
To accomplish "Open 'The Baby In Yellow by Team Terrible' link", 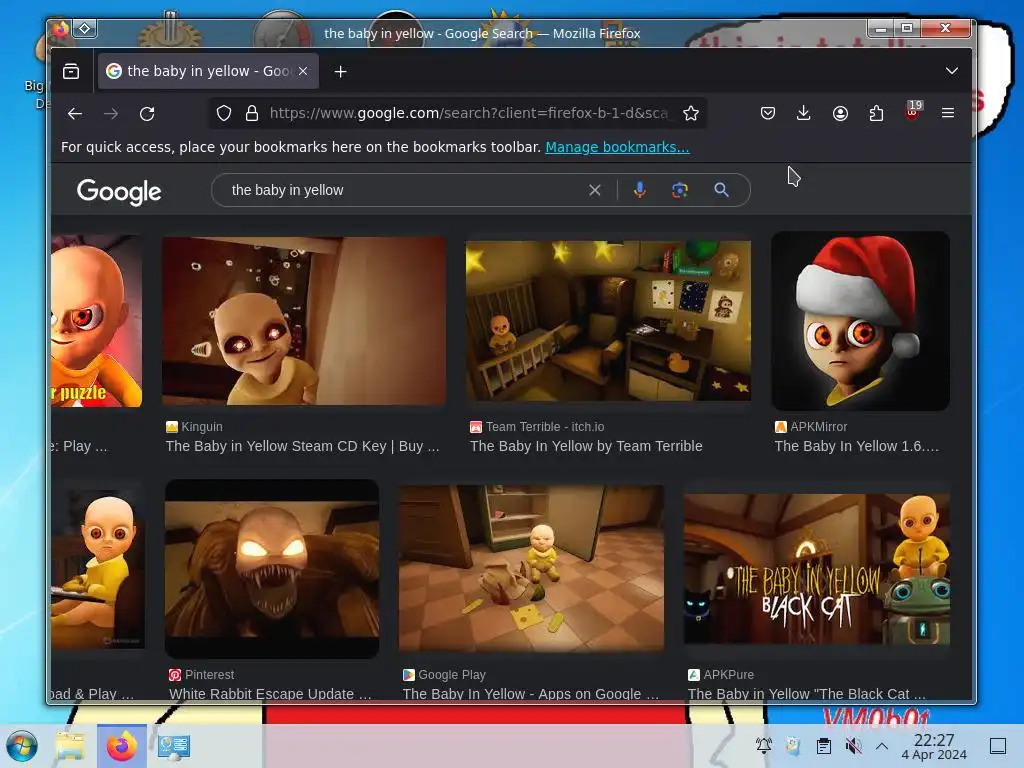I will (586, 446).
